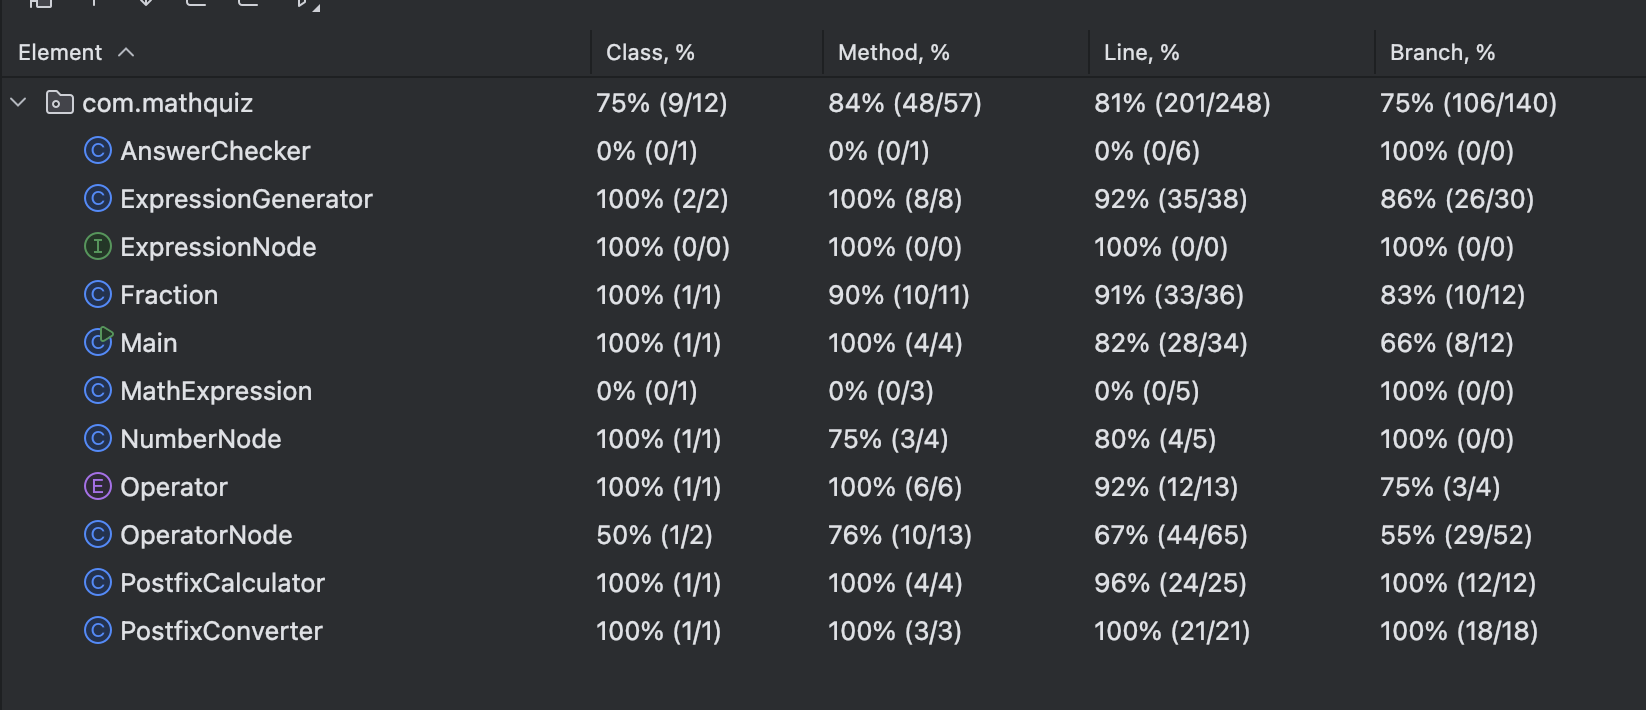Sort by the Element column header
Viewport: 1646px width, 710px height.
pos(60,53)
